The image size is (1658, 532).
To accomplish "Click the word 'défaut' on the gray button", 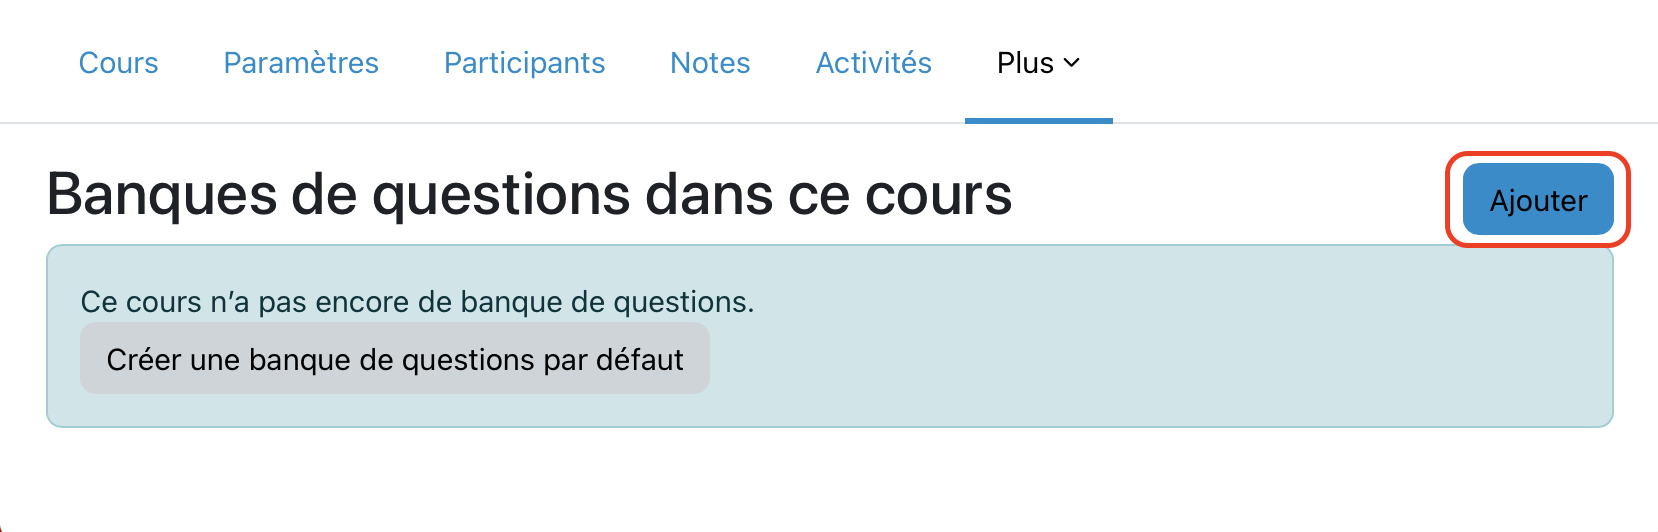I will click(x=639, y=359).
